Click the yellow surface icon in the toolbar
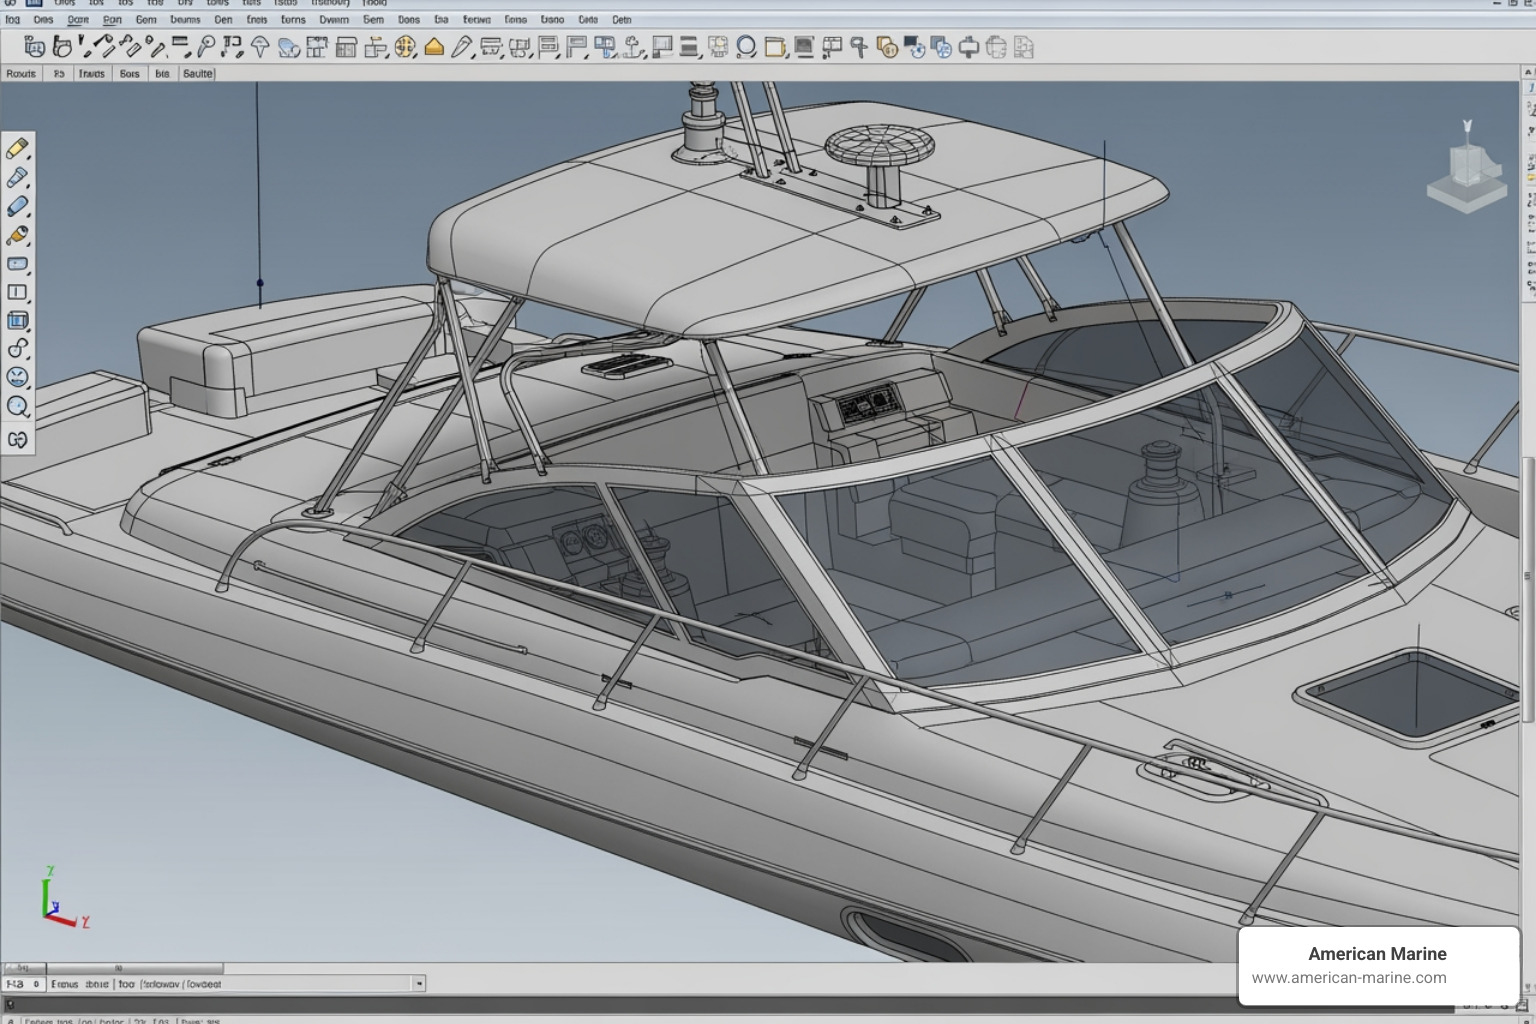The width and height of the screenshot is (1536, 1024). click(x=435, y=46)
